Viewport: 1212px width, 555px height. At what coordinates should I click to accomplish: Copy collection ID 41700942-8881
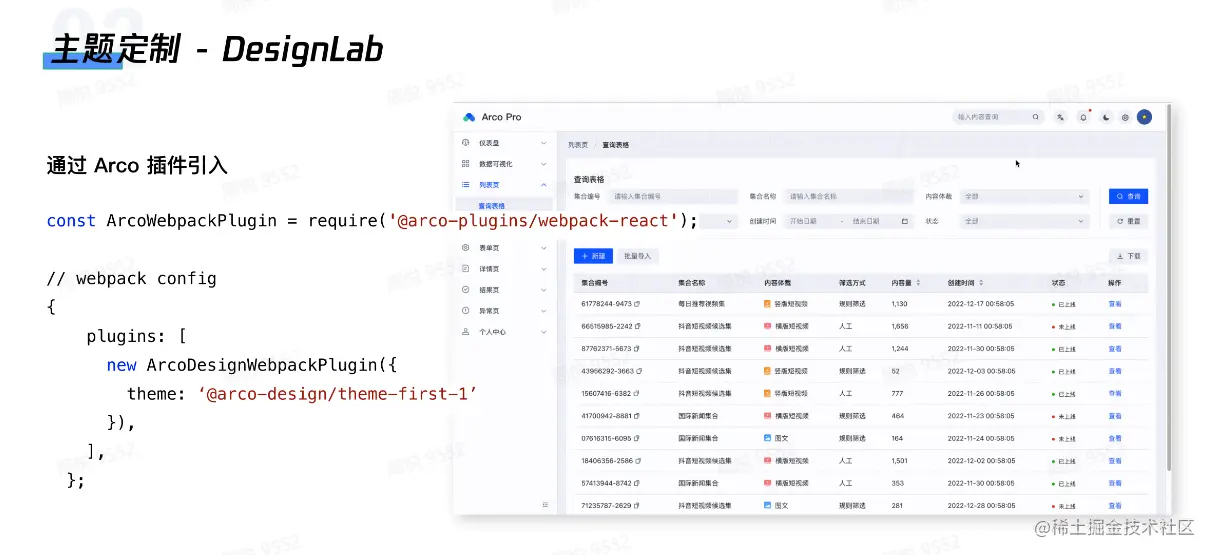pyautogui.click(x=637, y=416)
